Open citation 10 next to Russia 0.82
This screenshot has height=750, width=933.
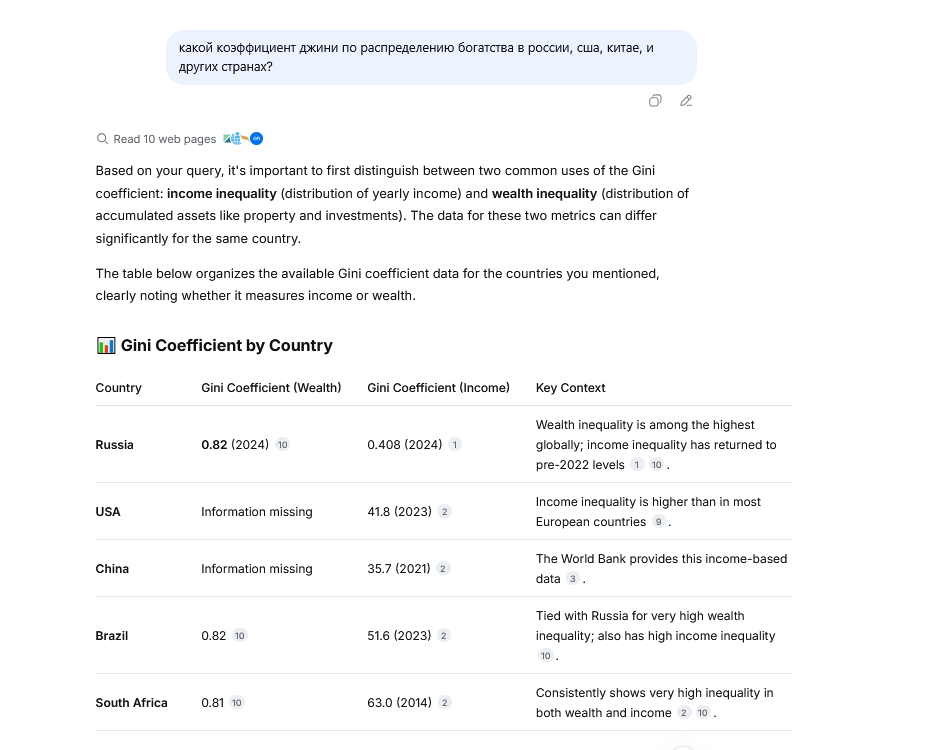coord(283,445)
